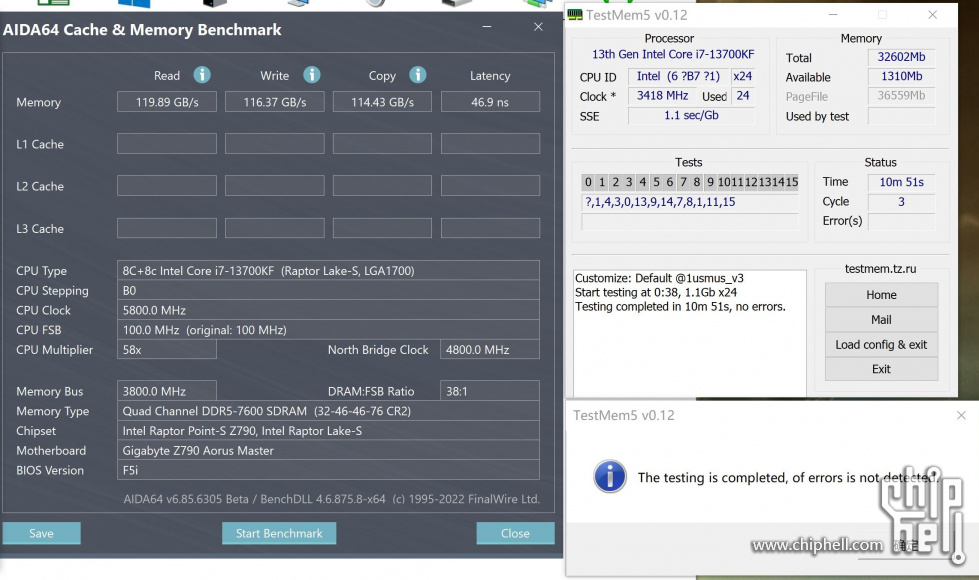Image resolution: width=979 pixels, height=580 pixels.
Task: Click processor name 13th Gen Intel Core i7-13700KF
Action: pos(673,54)
